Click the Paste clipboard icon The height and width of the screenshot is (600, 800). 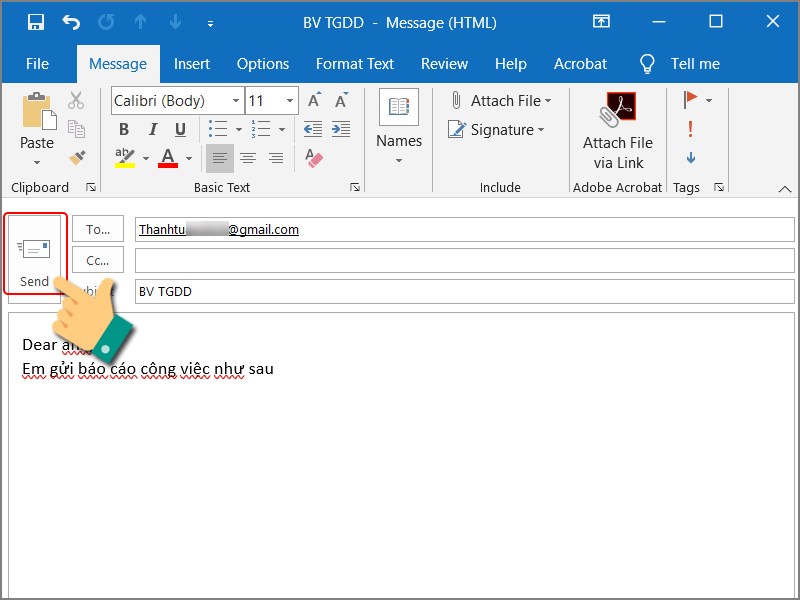(38, 110)
